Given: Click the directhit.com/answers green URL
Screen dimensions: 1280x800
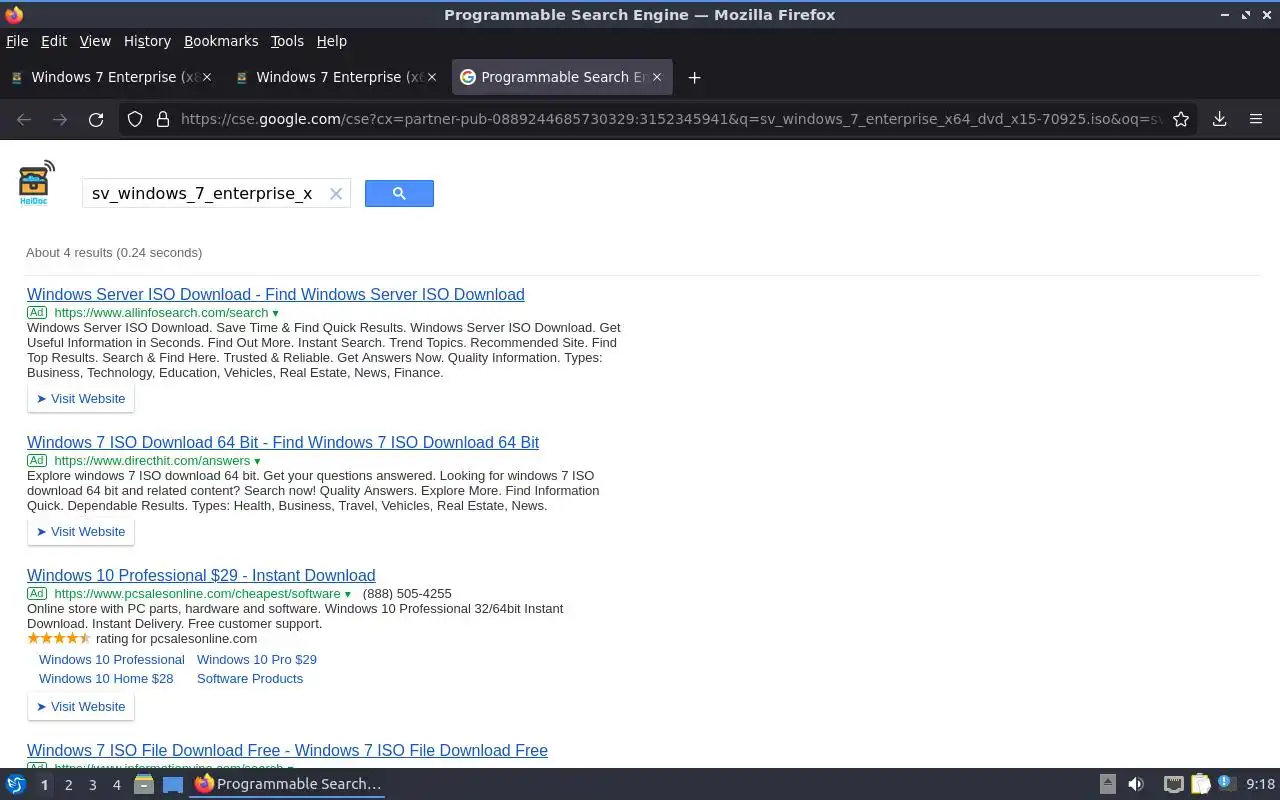Looking at the screenshot, I should [x=152, y=461].
